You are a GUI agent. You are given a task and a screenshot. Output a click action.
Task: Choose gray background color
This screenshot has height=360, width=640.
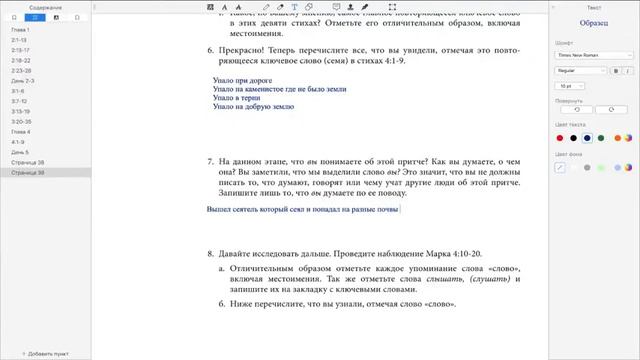(x=587, y=167)
